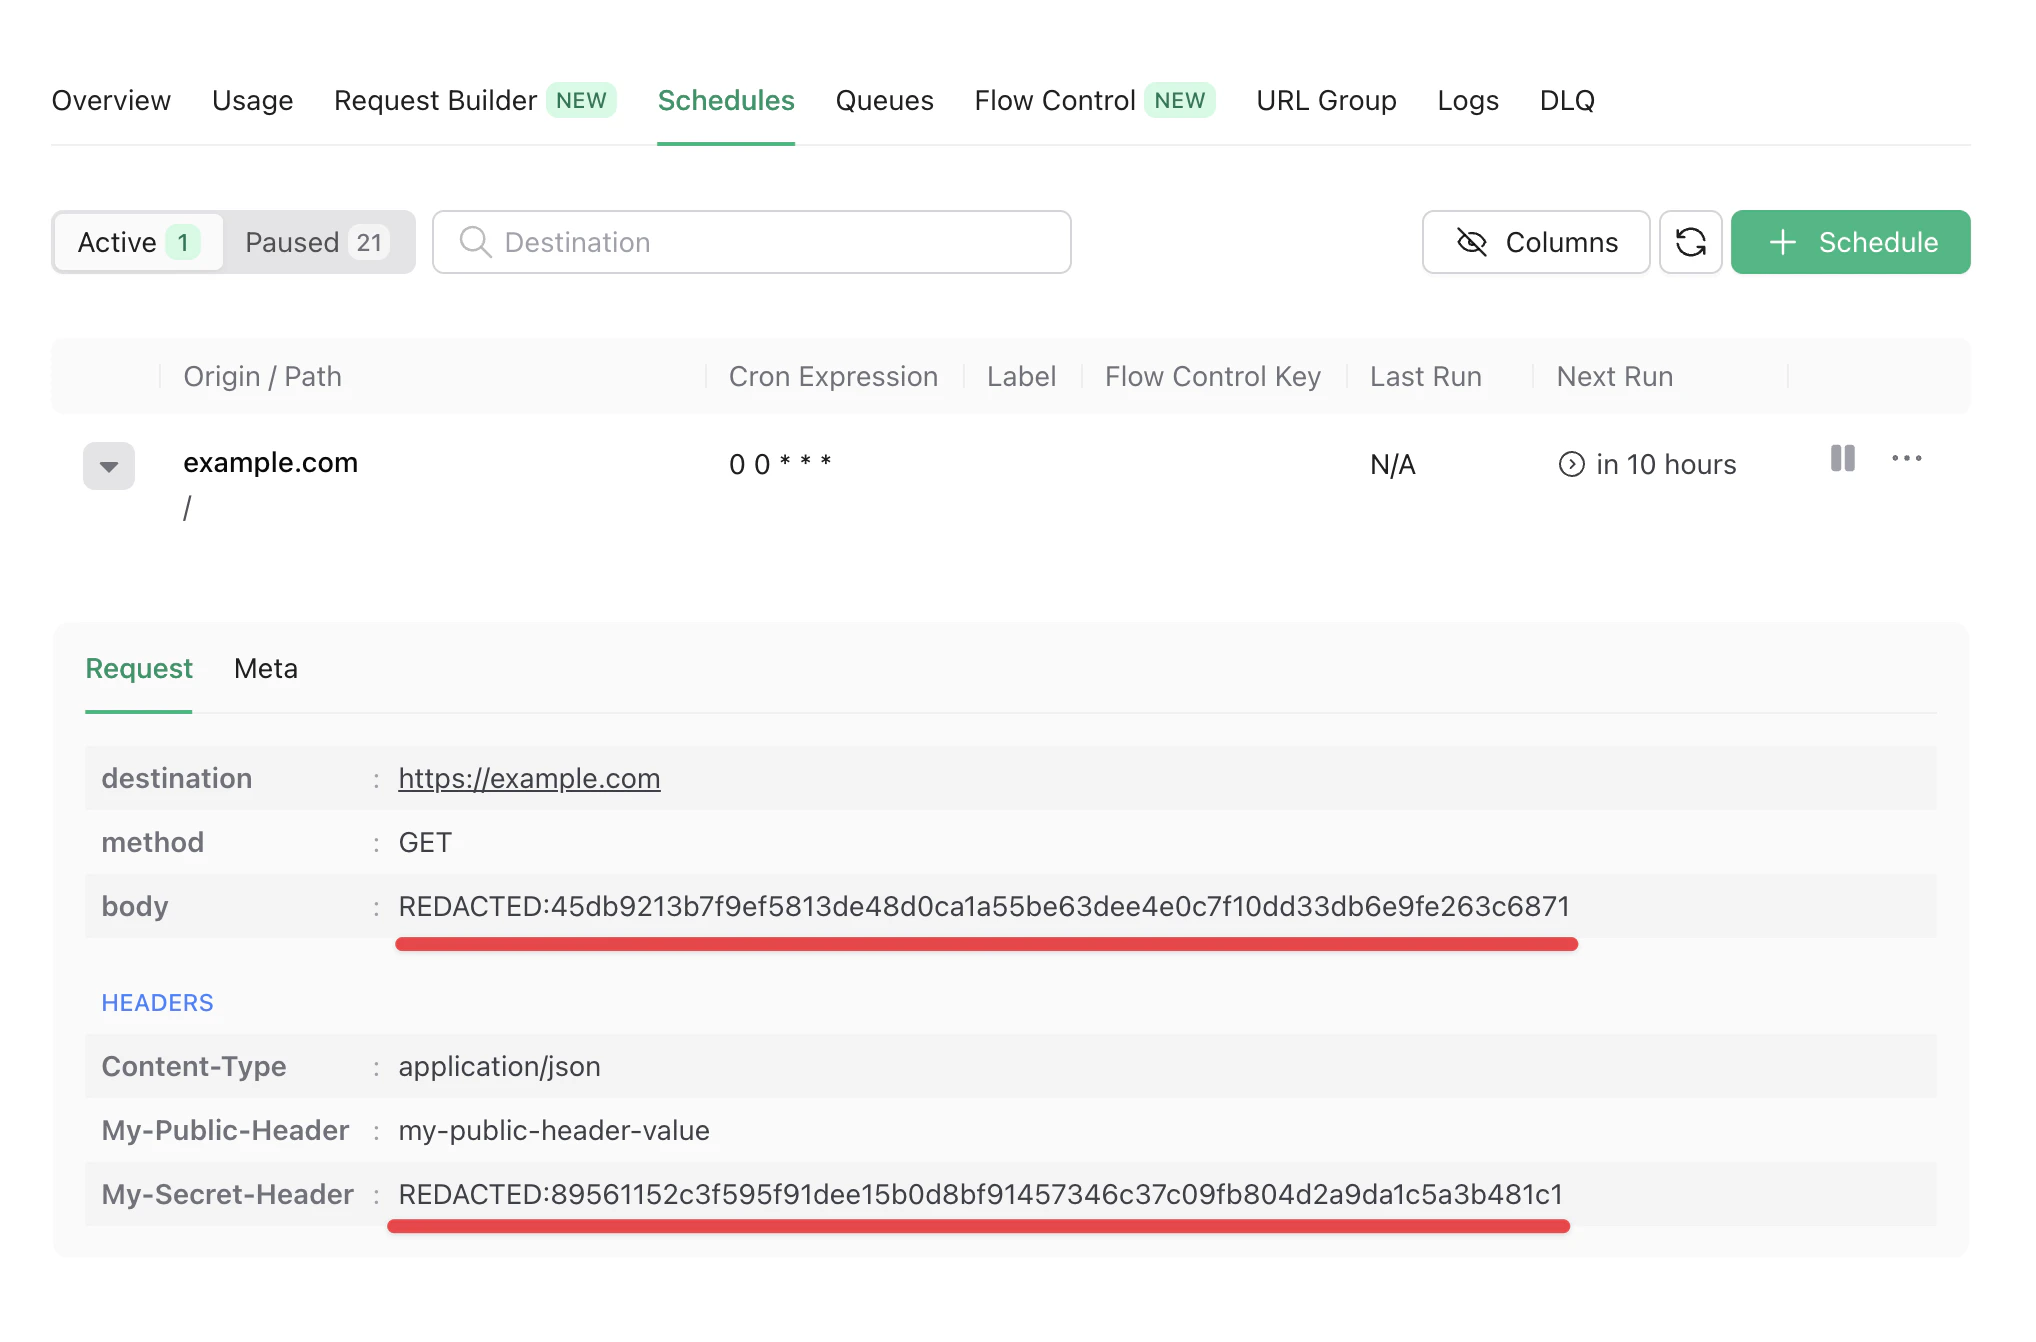Sort by Cron Expression column header
Screen dimensions: 2036x1342
[x=833, y=376]
